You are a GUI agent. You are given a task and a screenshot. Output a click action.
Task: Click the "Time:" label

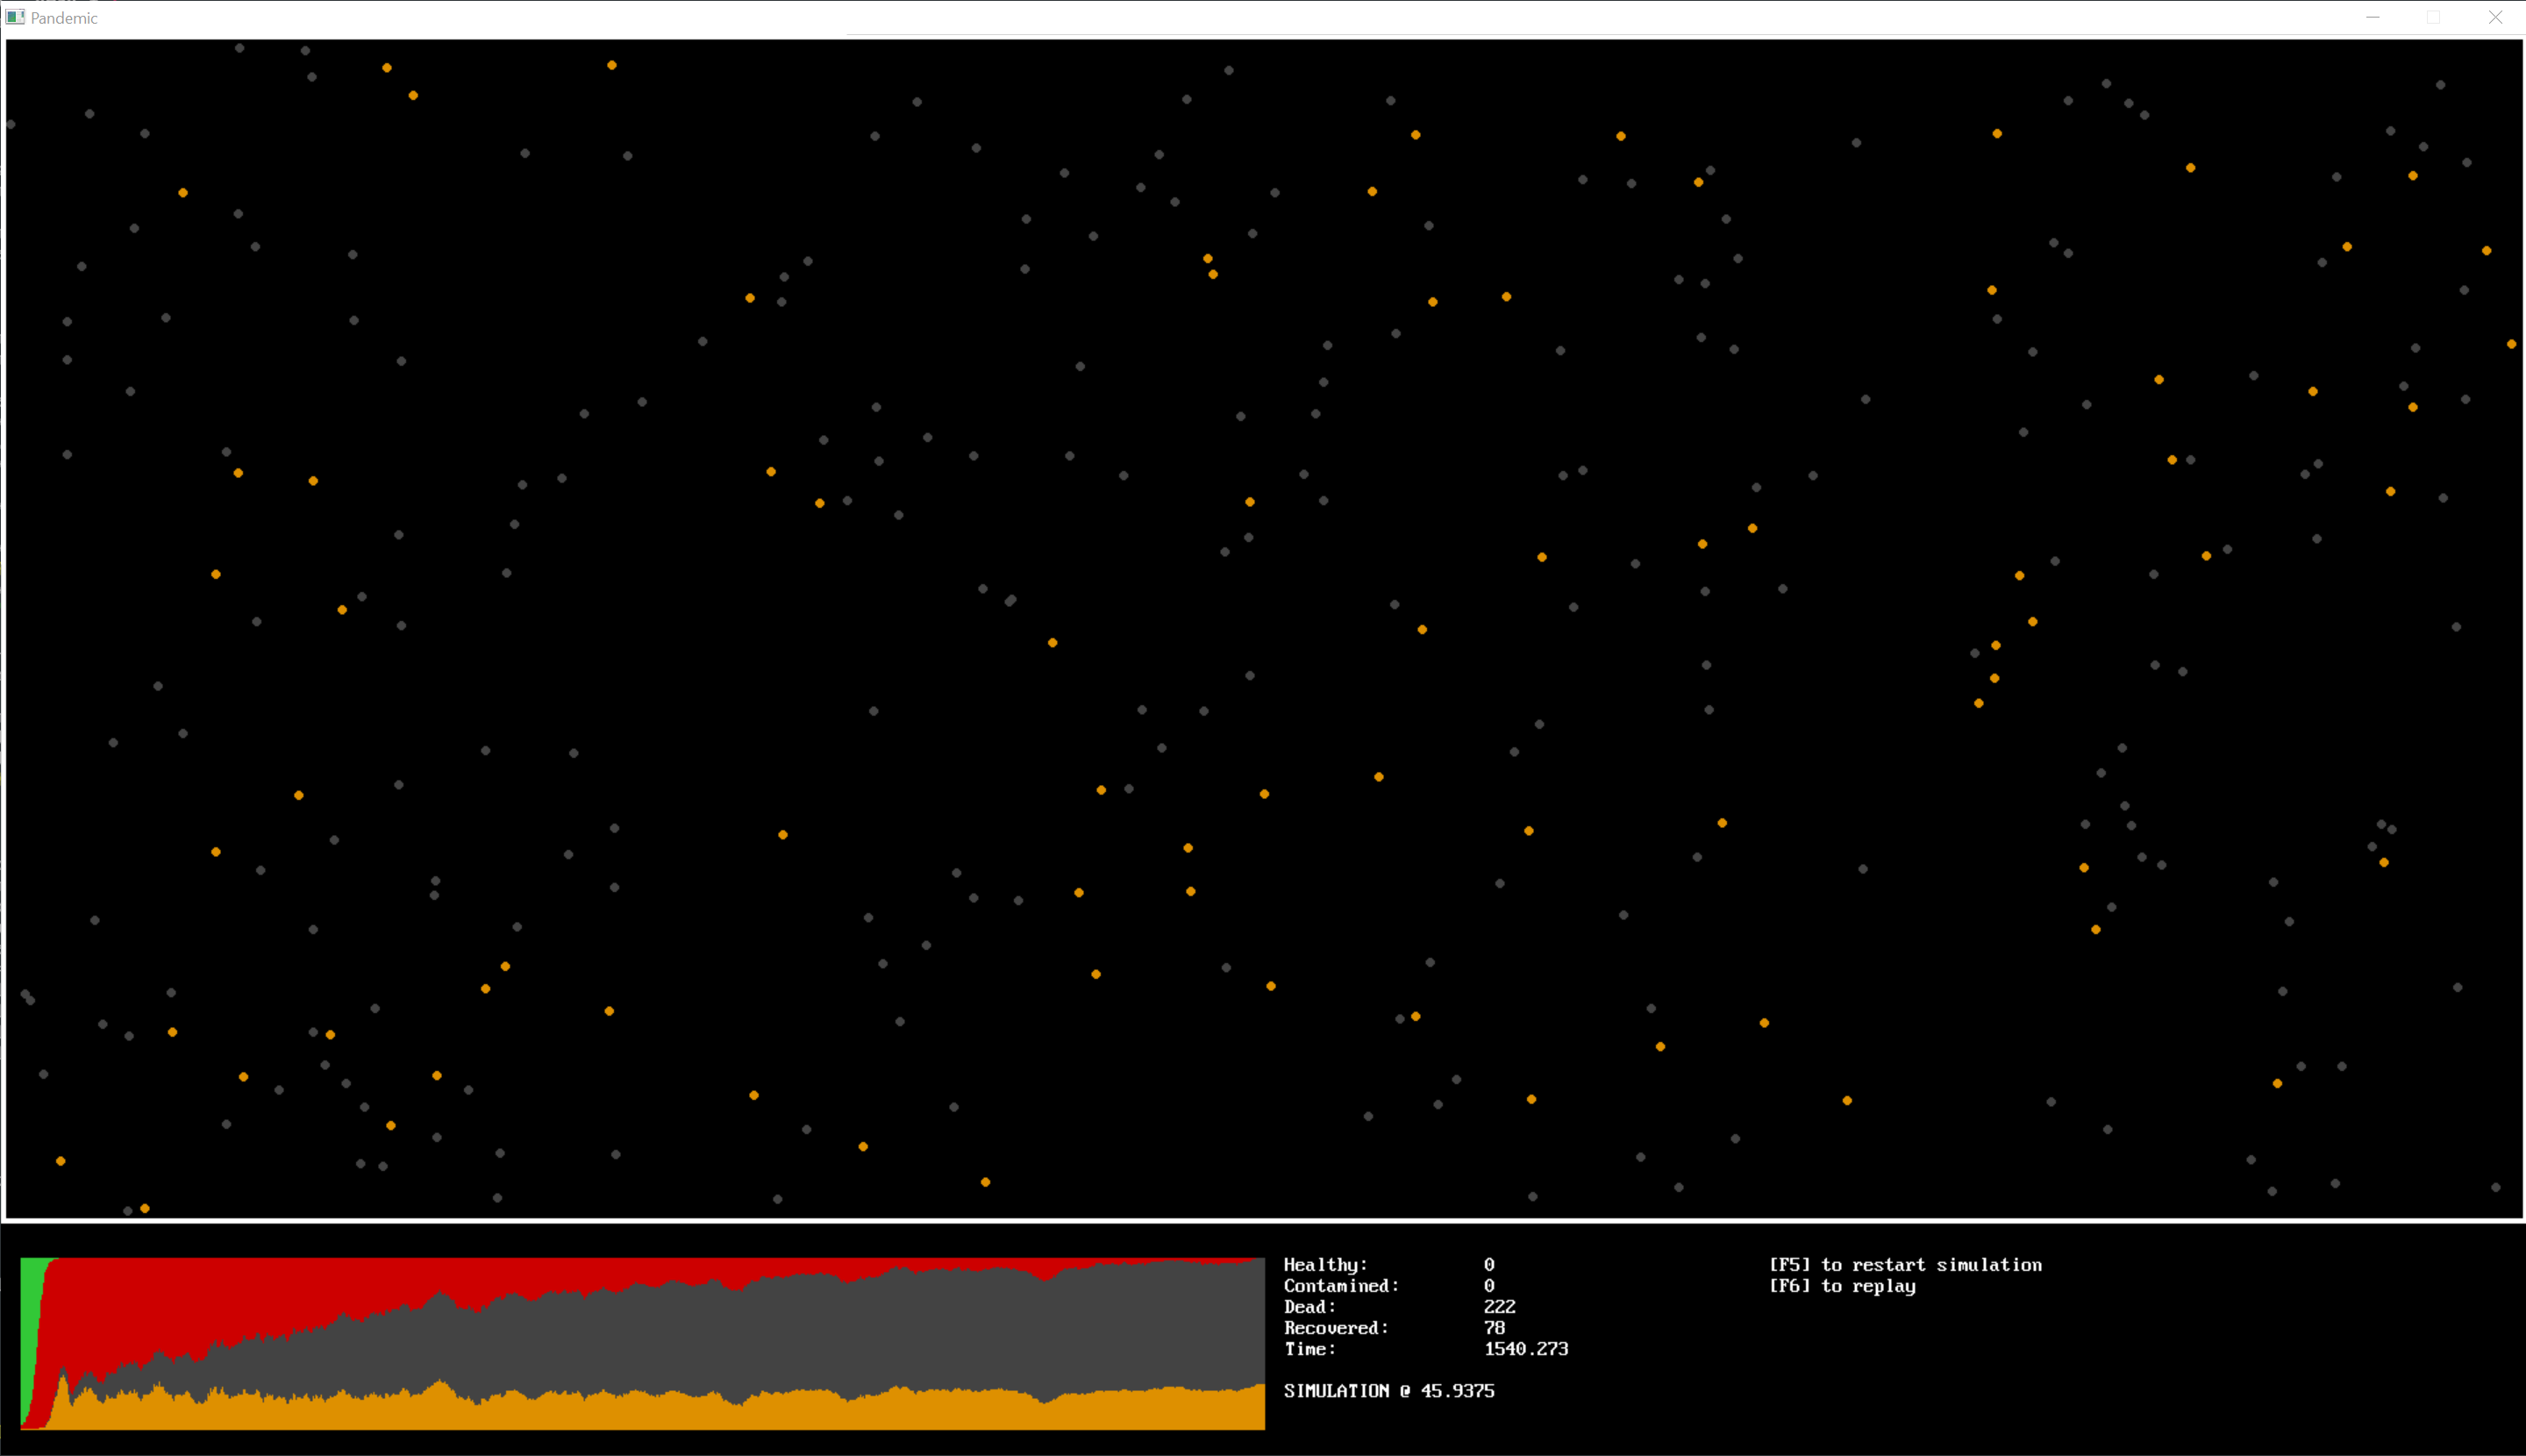coord(1310,1349)
